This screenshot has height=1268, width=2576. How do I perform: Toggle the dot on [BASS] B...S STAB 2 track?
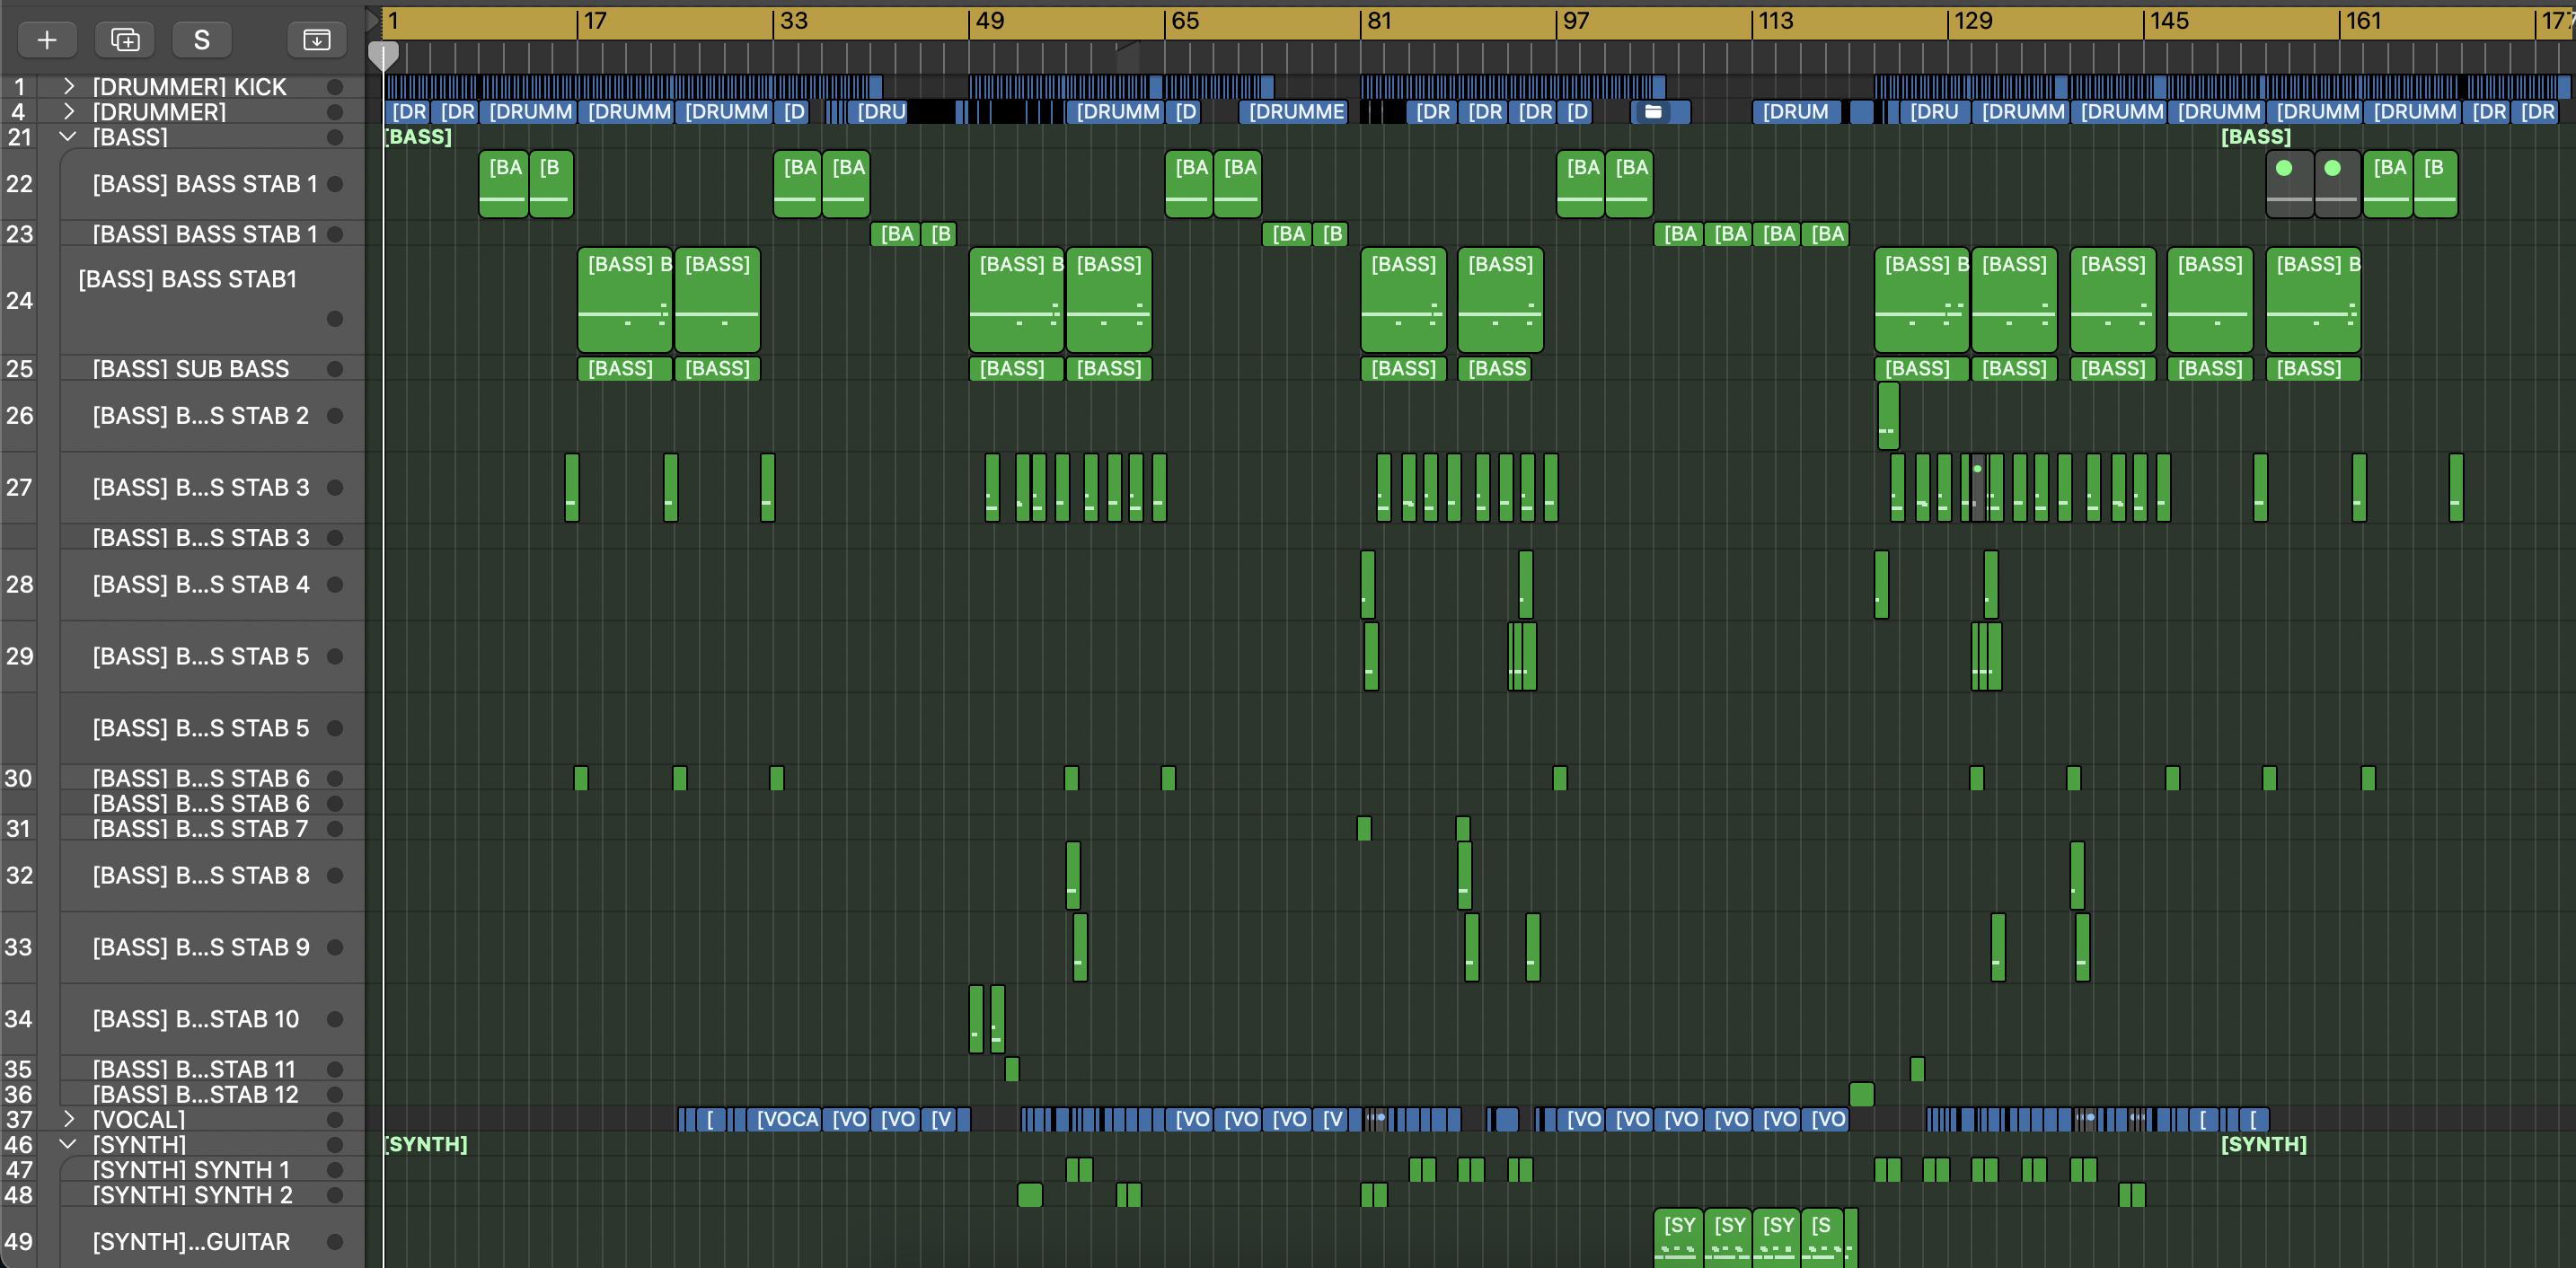(x=335, y=415)
